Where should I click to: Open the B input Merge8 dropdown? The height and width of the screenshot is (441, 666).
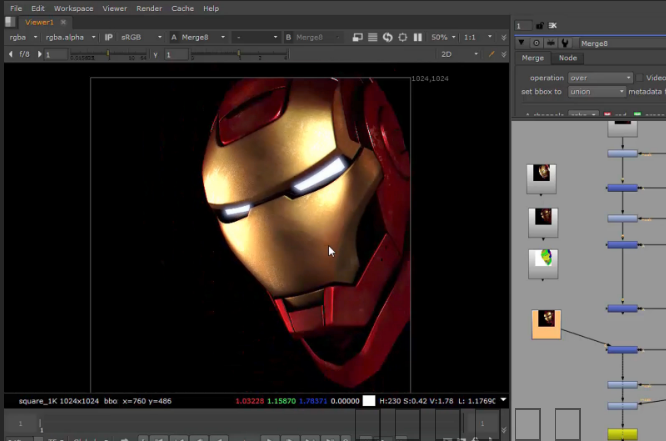318,37
